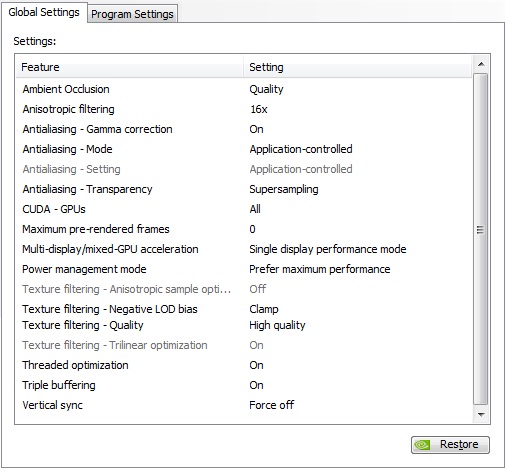505x471 pixels.
Task: Open the High quality value
Action: (x=277, y=325)
